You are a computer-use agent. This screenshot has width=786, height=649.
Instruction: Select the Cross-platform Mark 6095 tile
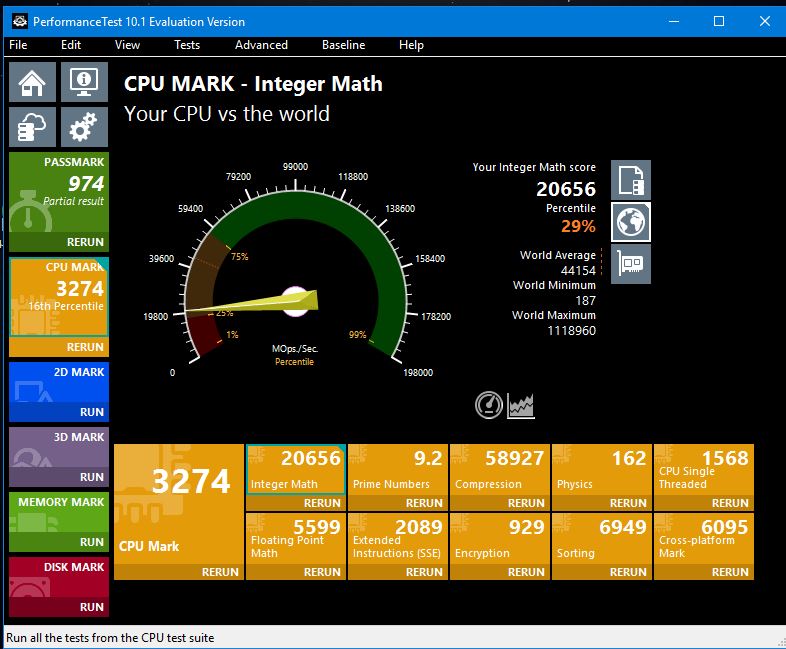[704, 539]
